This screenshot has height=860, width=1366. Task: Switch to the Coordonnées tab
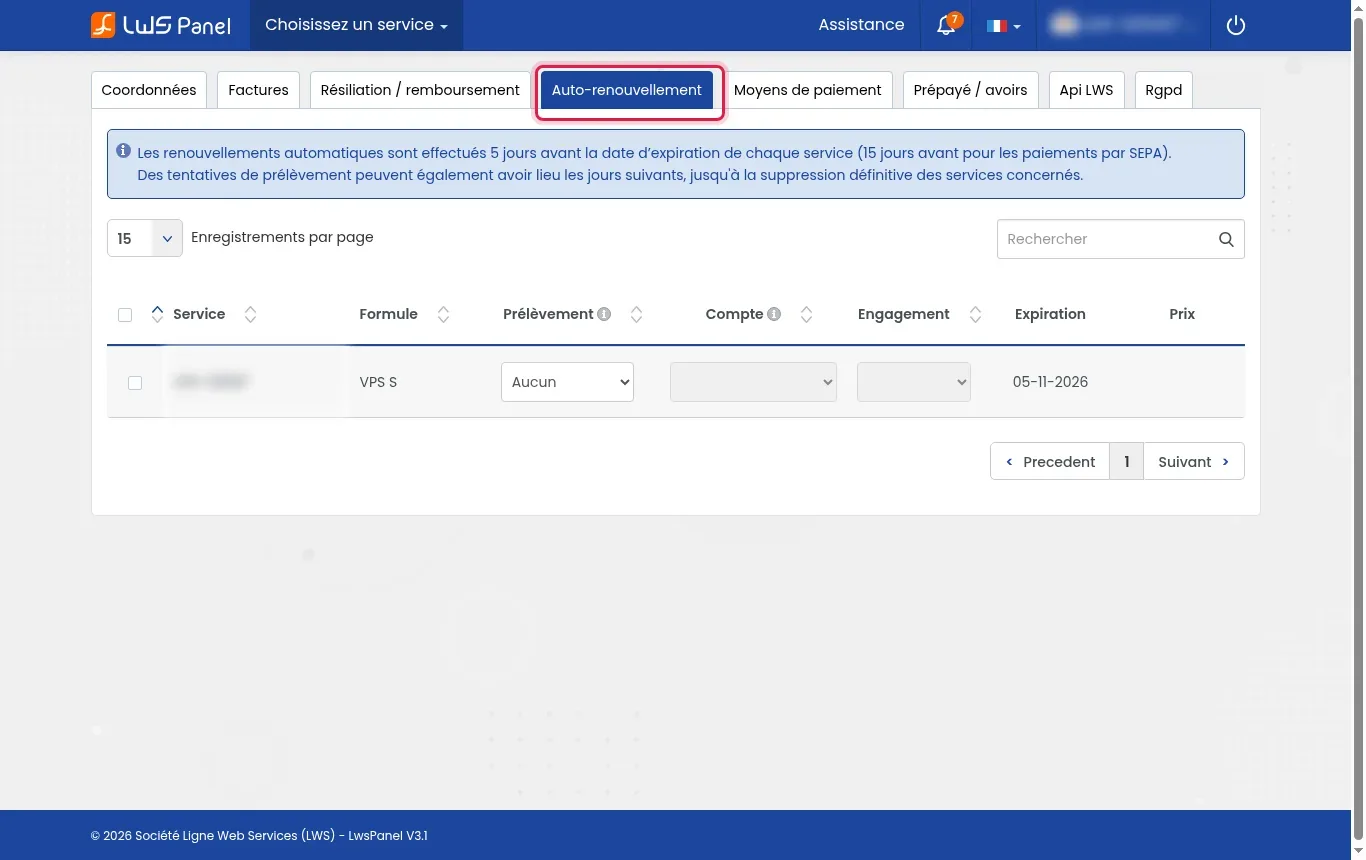pyautogui.click(x=149, y=90)
